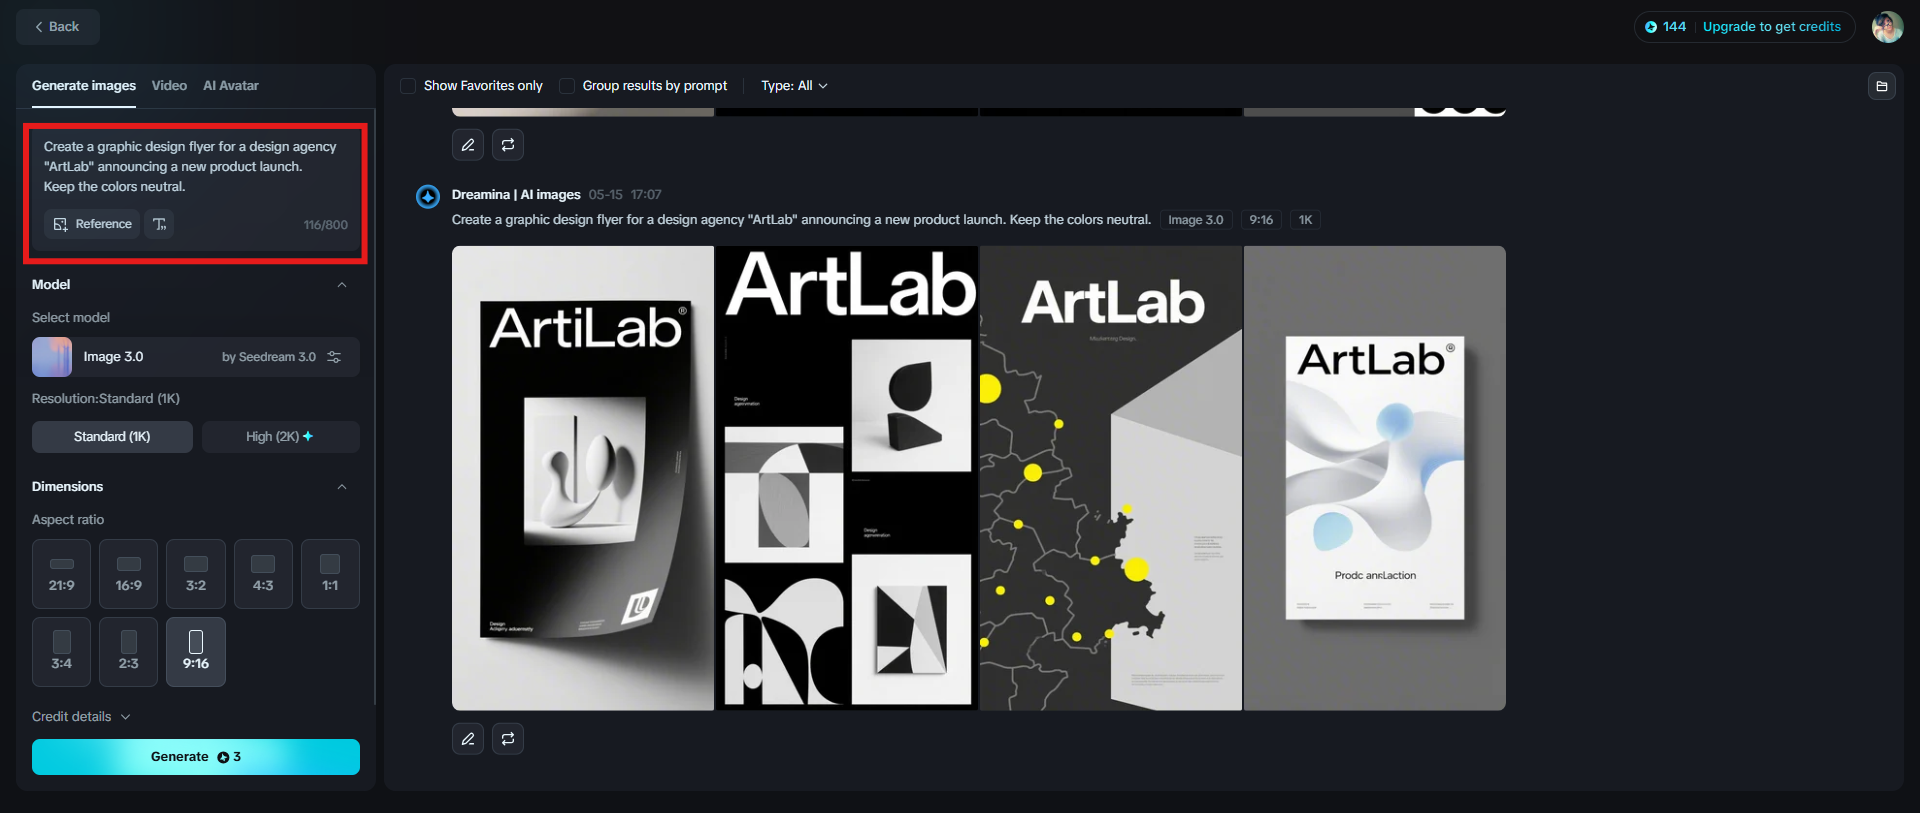Open the user profile avatar

[x=1887, y=27]
